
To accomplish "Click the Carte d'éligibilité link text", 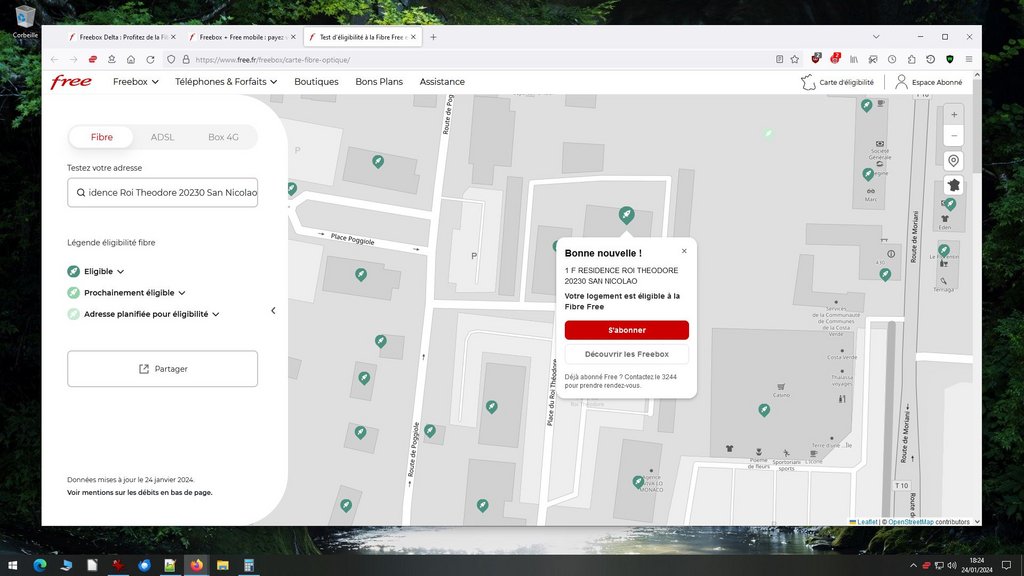I will [846, 82].
